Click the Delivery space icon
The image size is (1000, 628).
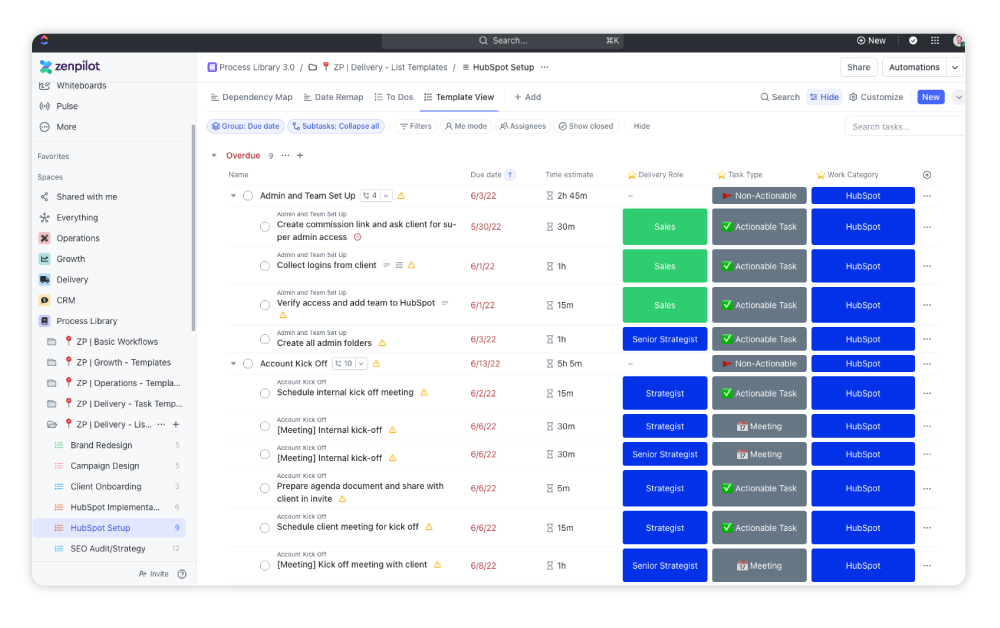(x=45, y=280)
